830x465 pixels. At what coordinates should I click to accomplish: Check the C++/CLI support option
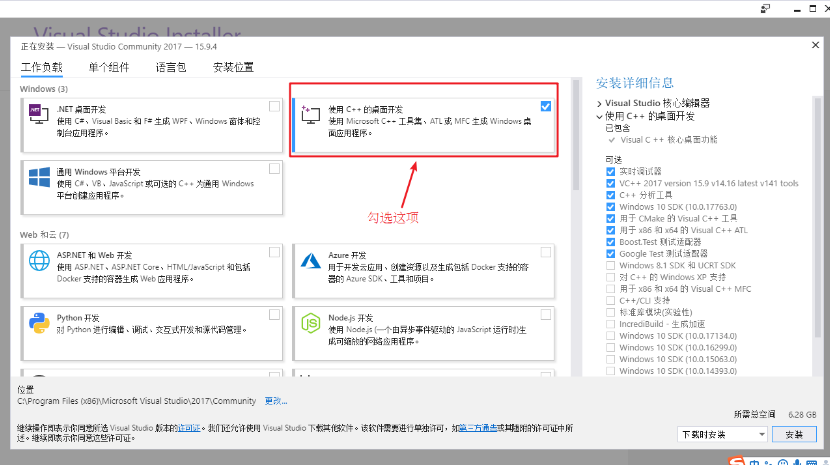tap(610, 300)
